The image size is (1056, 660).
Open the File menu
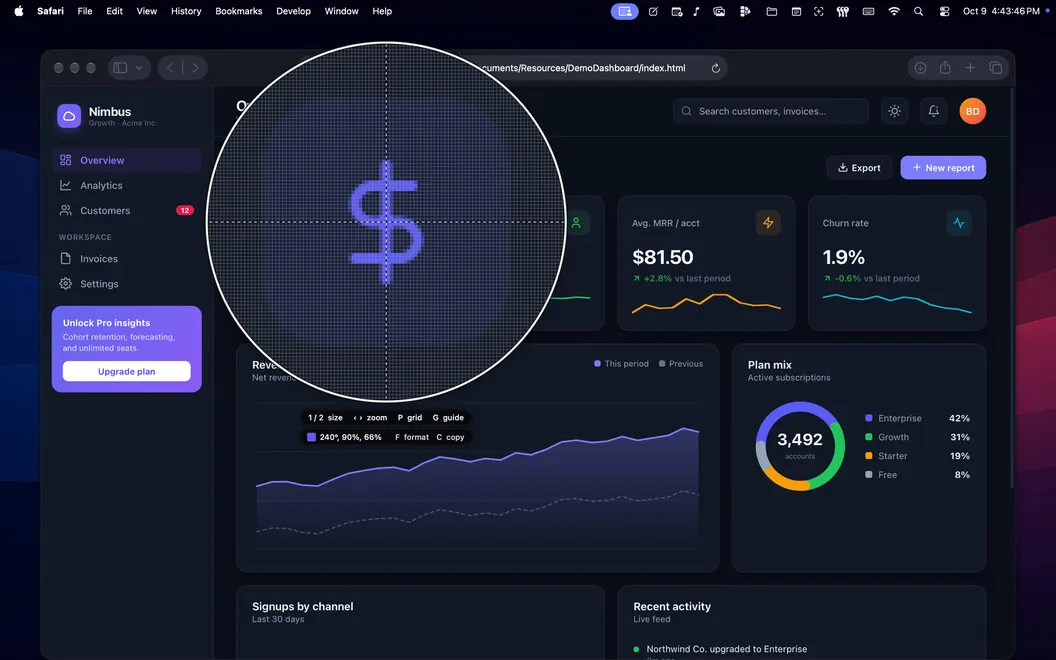(x=85, y=11)
